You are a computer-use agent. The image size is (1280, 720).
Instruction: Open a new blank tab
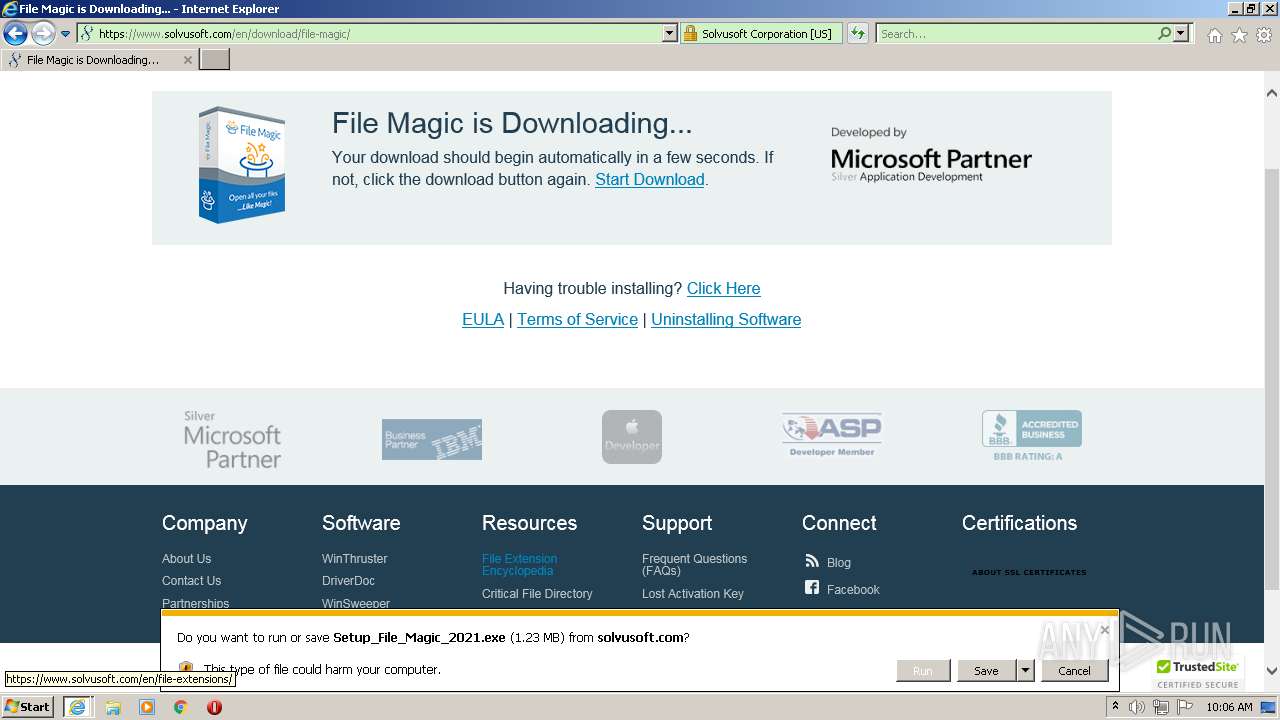(x=215, y=59)
